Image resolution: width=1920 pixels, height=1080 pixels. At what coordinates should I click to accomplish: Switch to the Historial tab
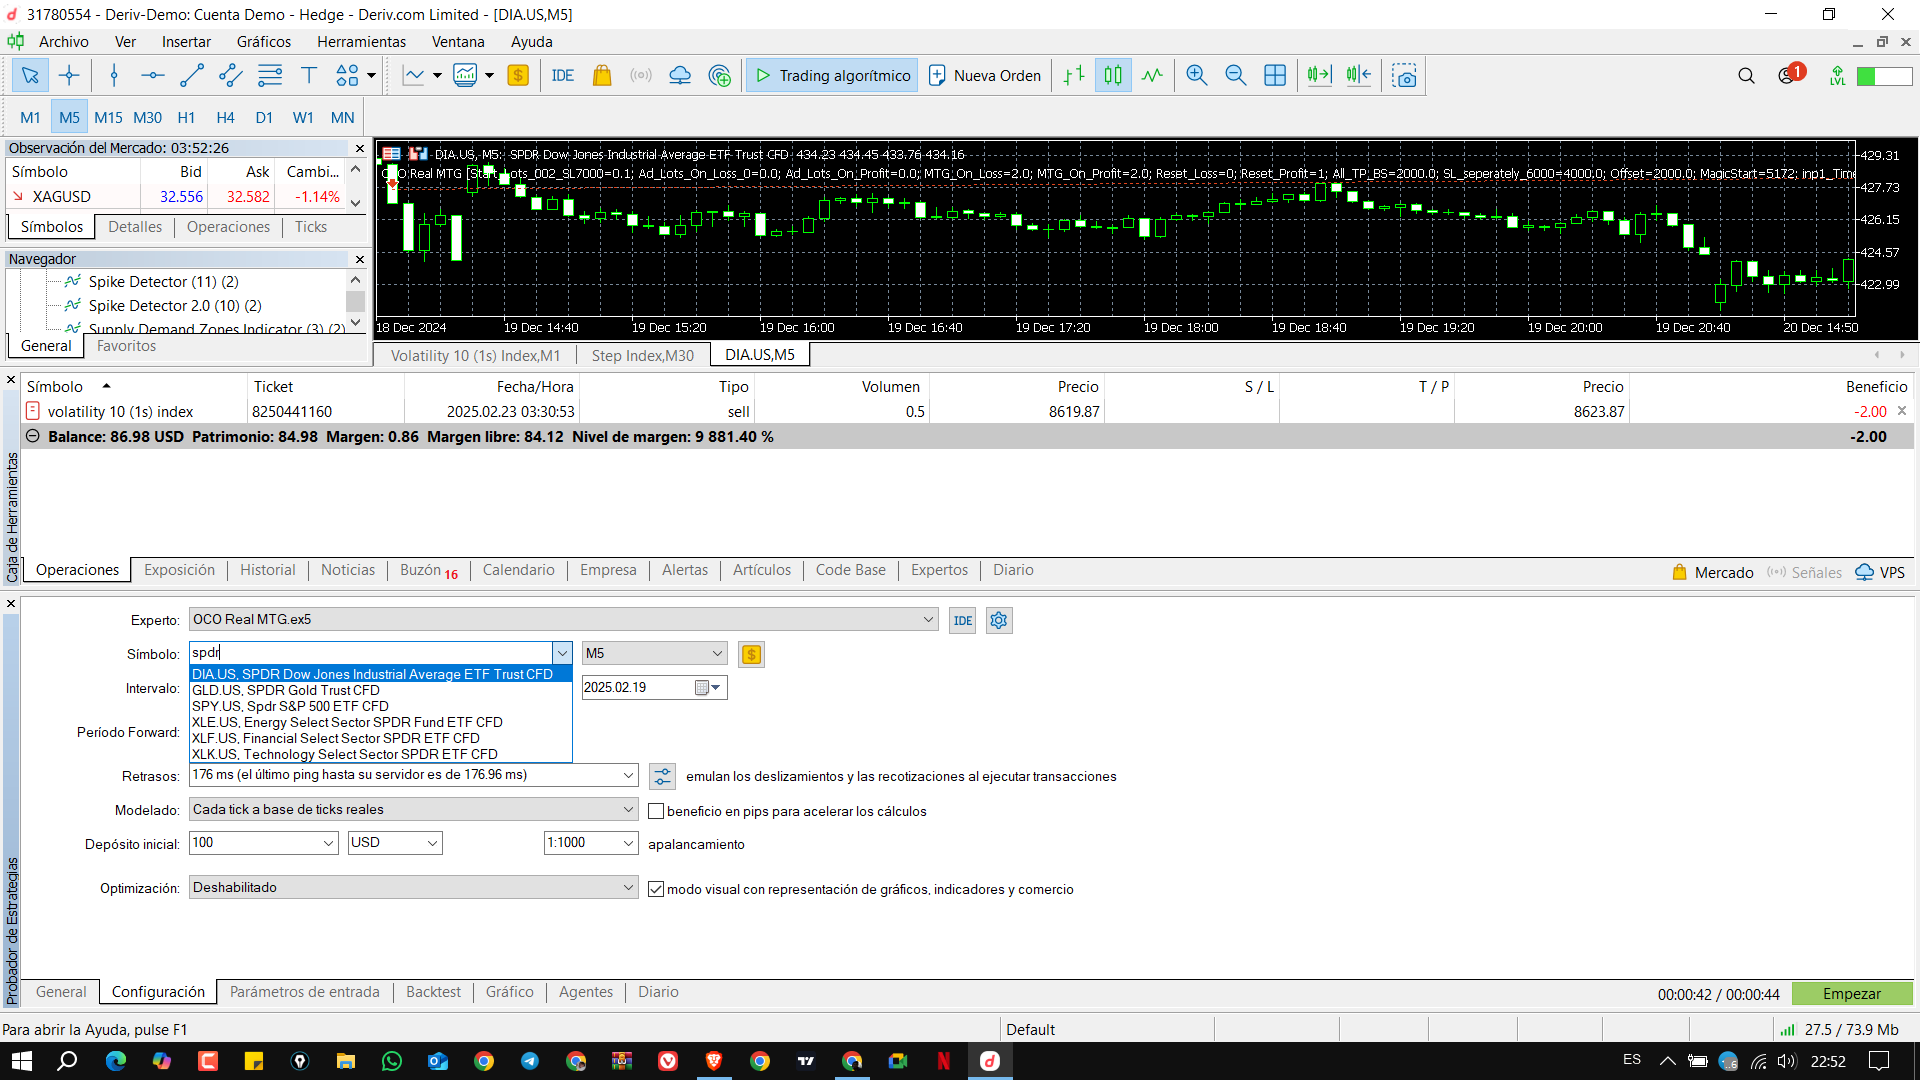pyautogui.click(x=268, y=570)
